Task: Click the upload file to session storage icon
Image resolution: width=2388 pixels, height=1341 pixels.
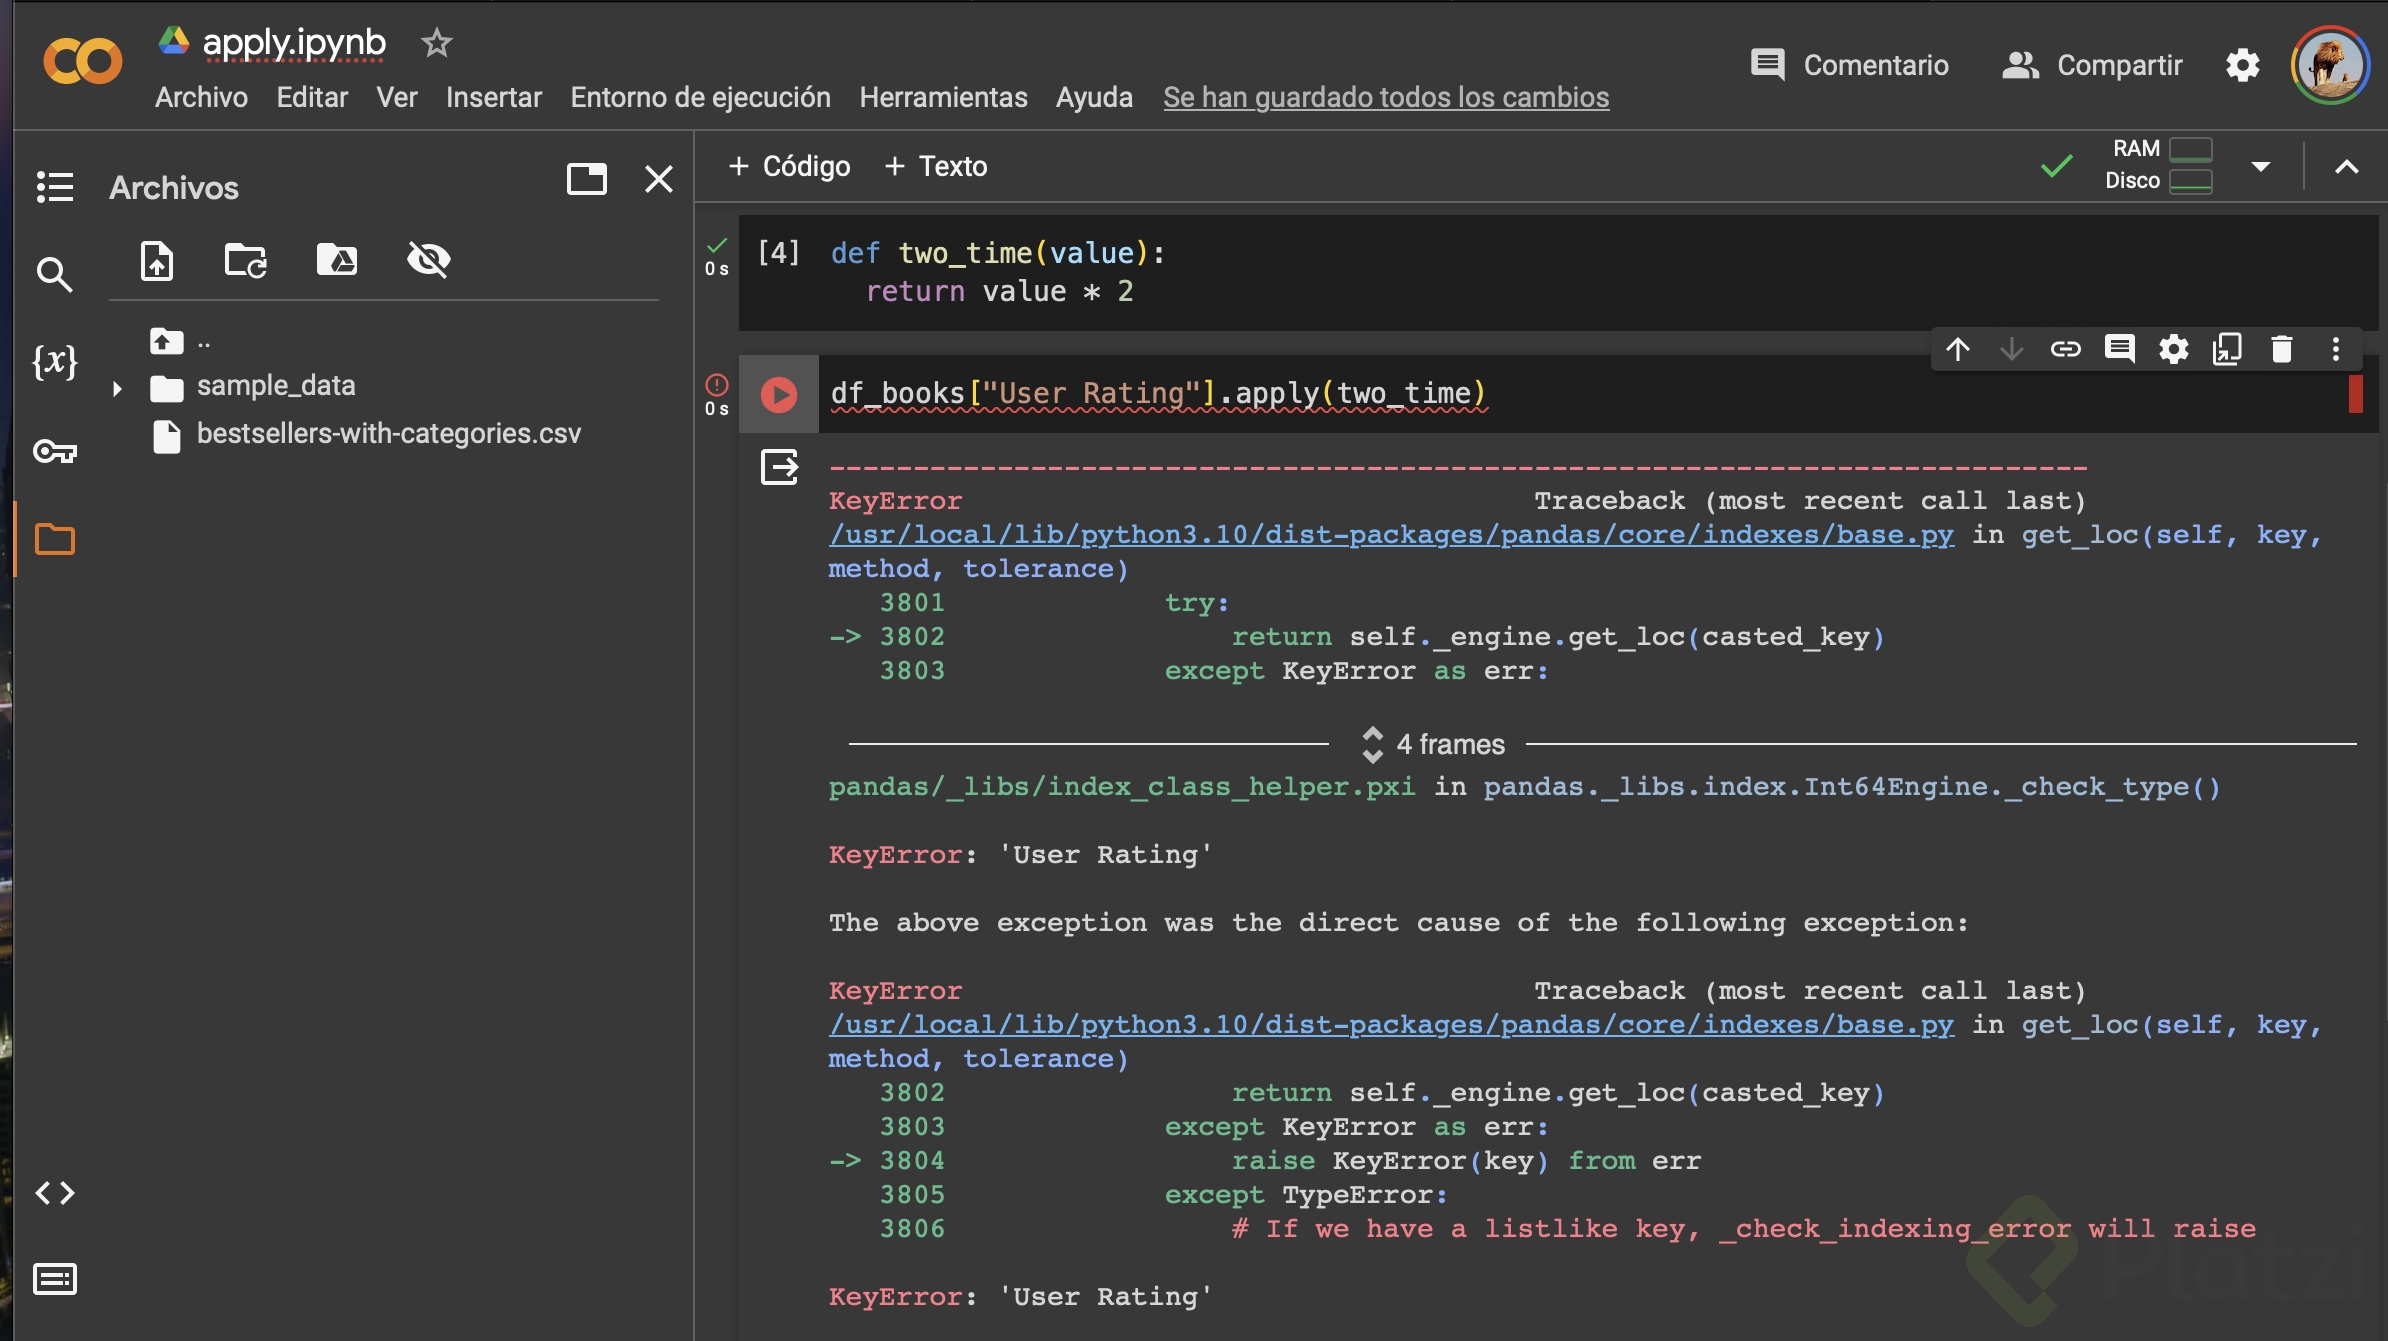Action: [157, 261]
